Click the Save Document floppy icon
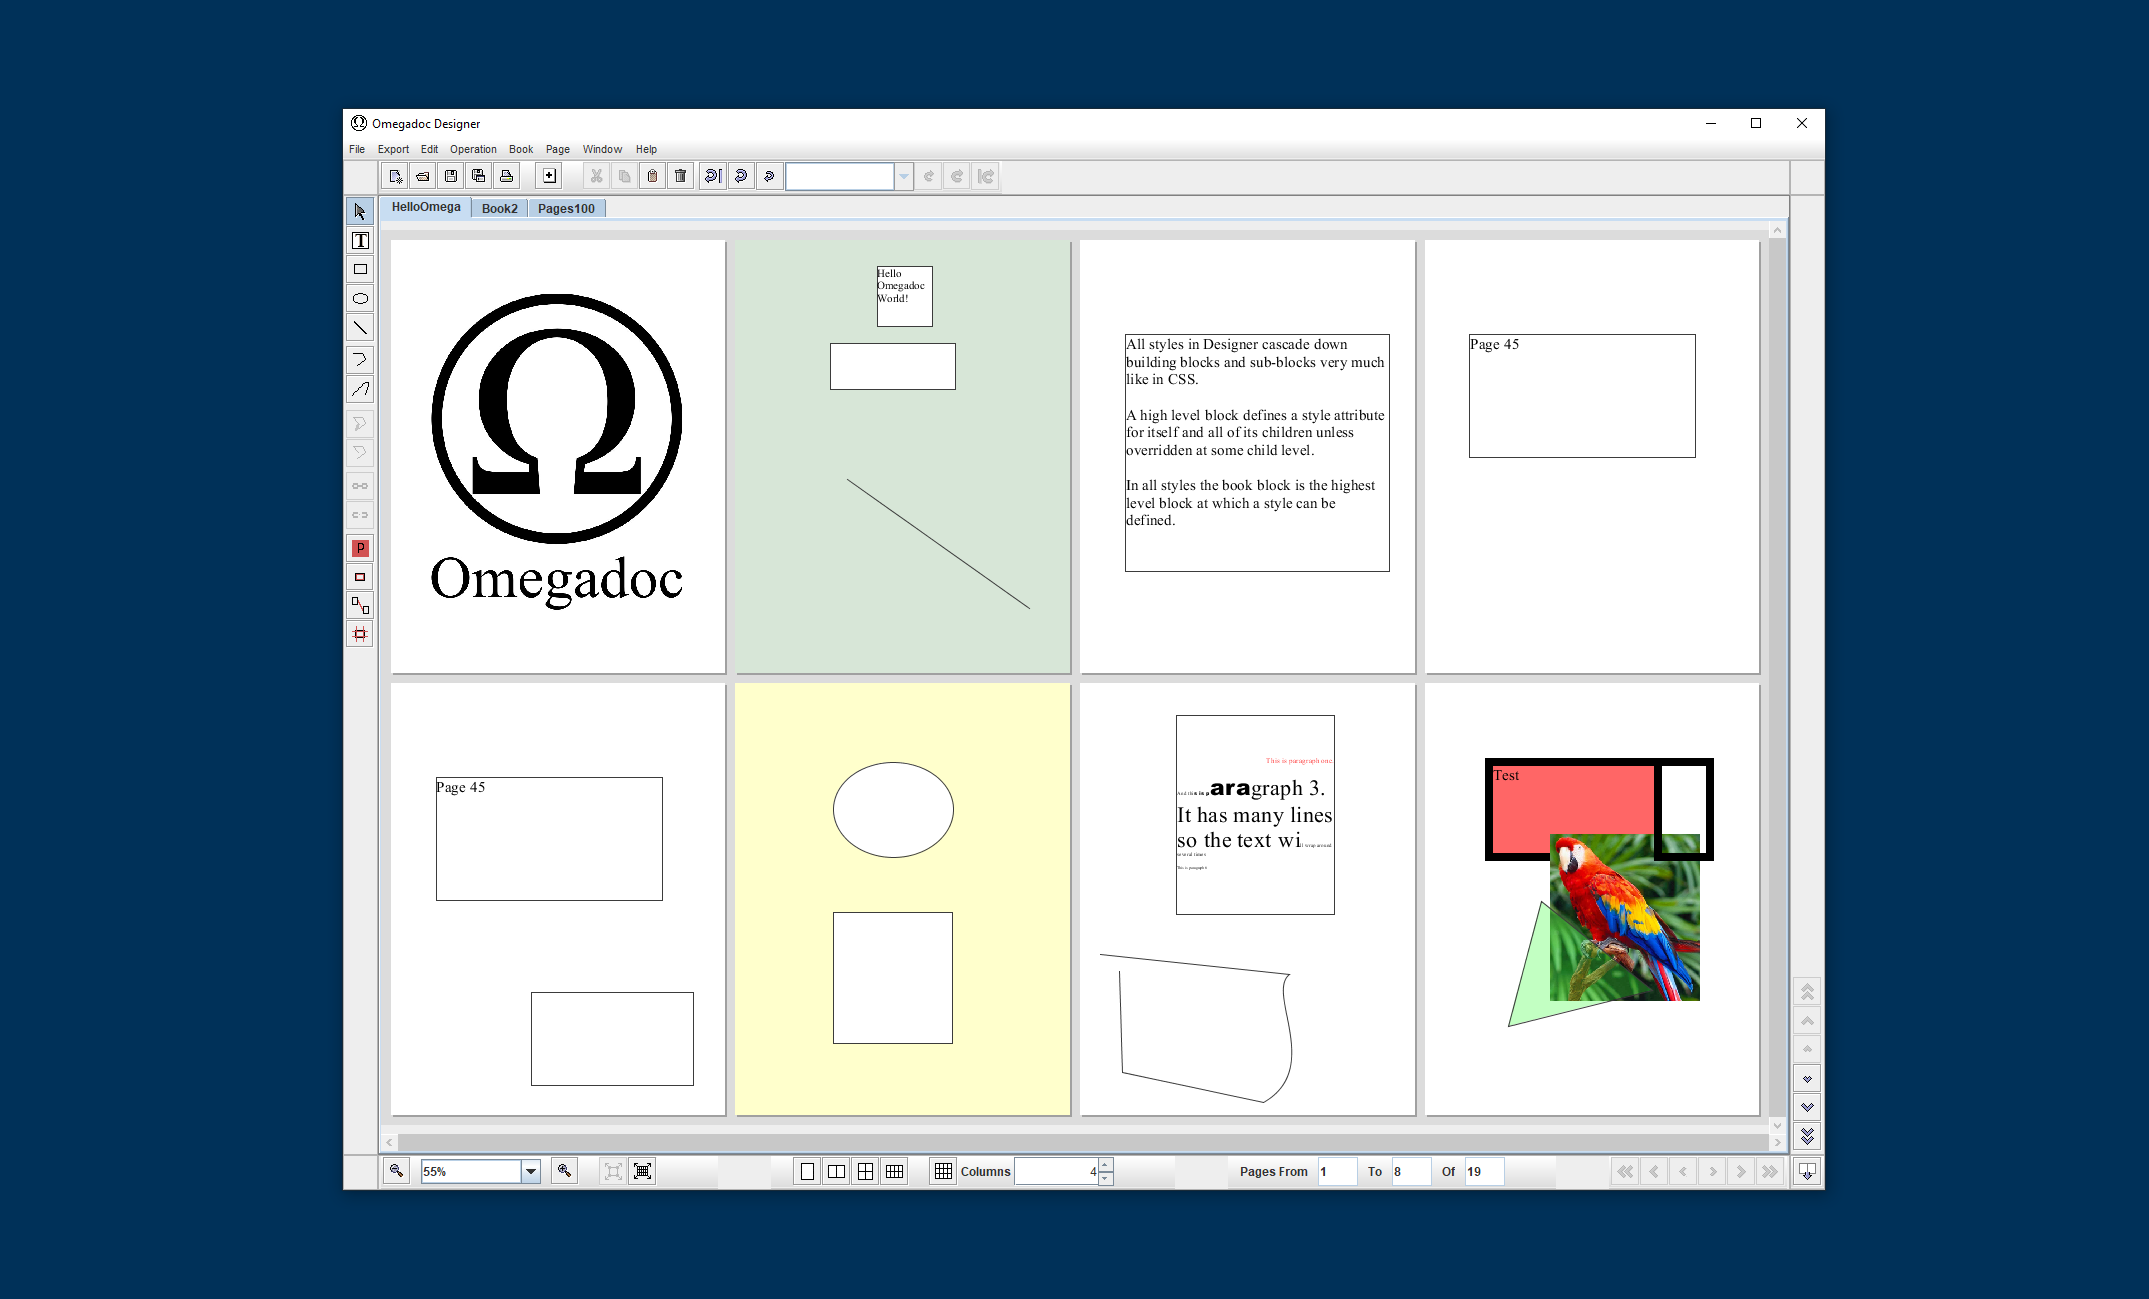Screen dimensions: 2149x1299 tap(451, 177)
